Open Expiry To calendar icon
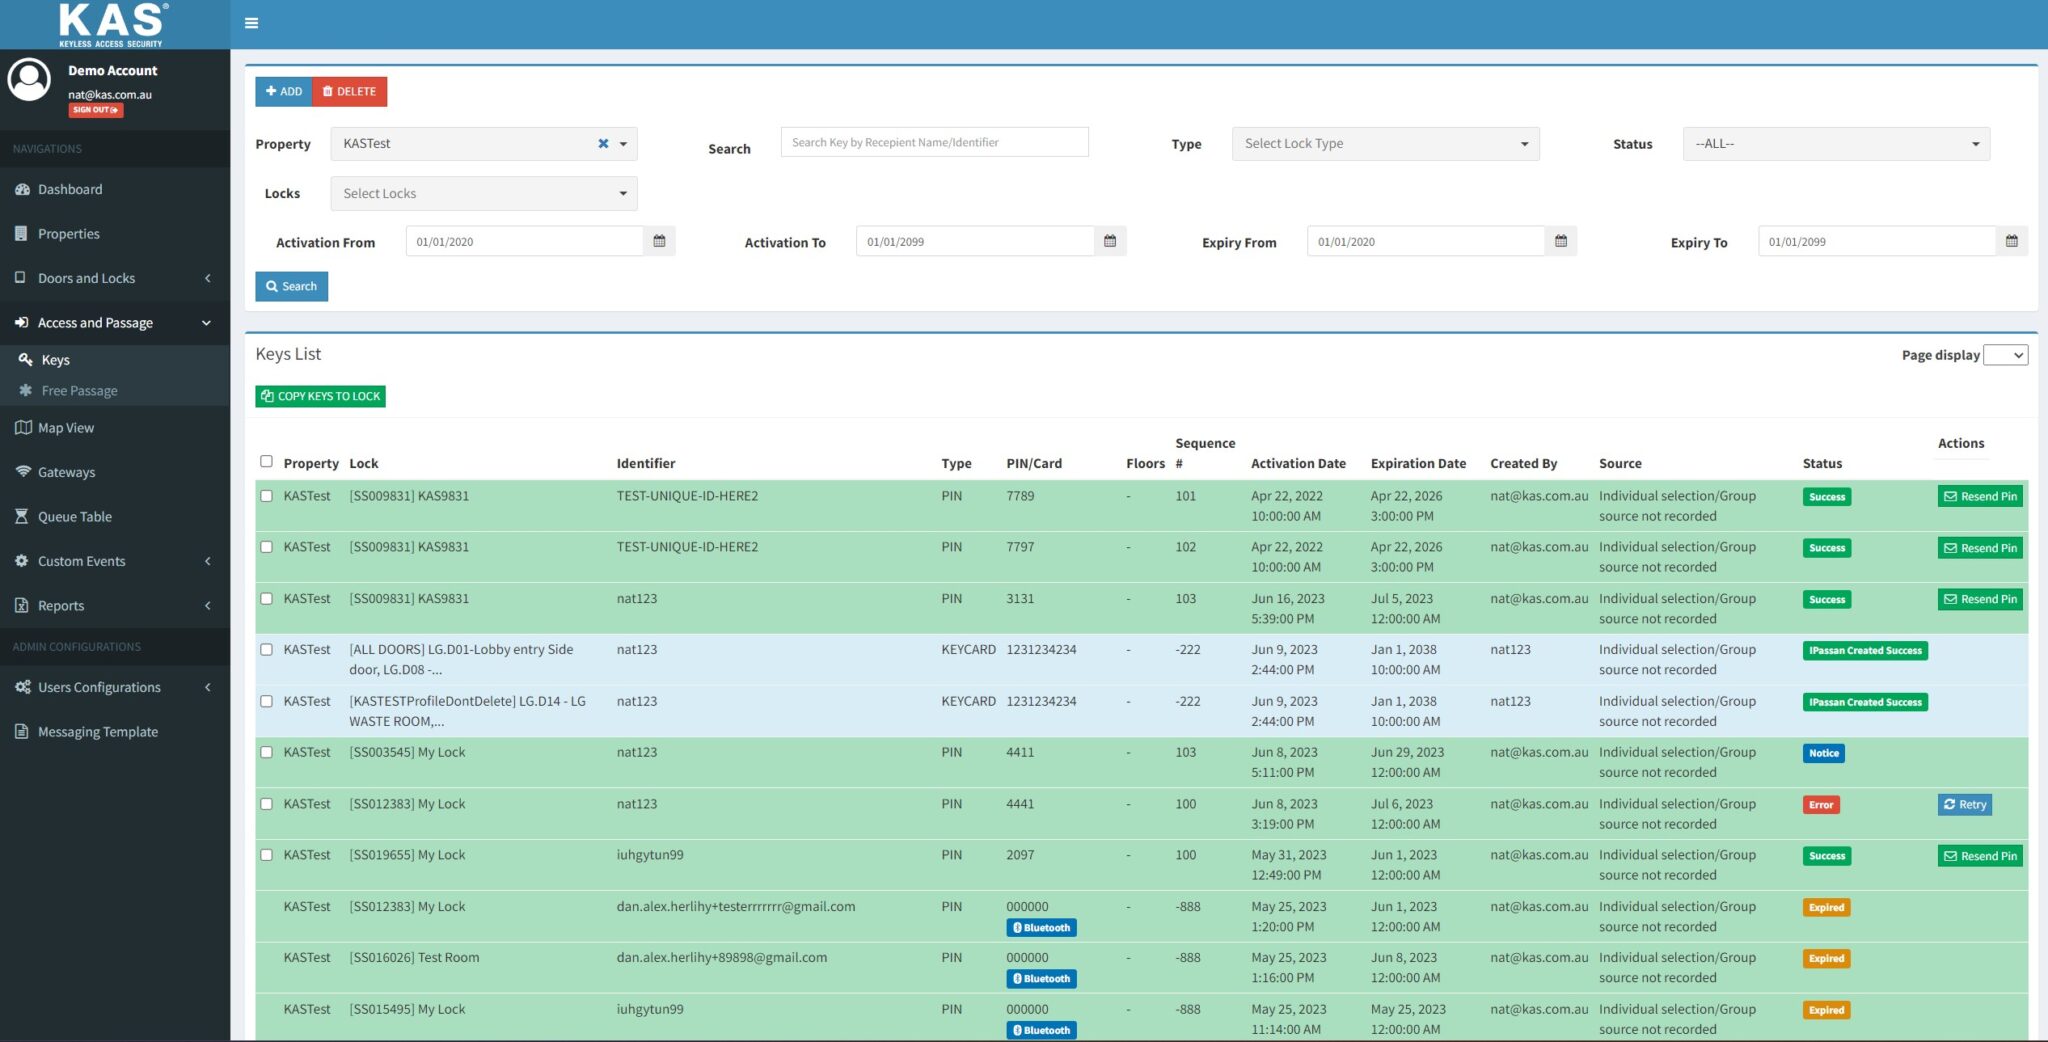This screenshot has height=1042, width=2048. click(x=2012, y=241)
